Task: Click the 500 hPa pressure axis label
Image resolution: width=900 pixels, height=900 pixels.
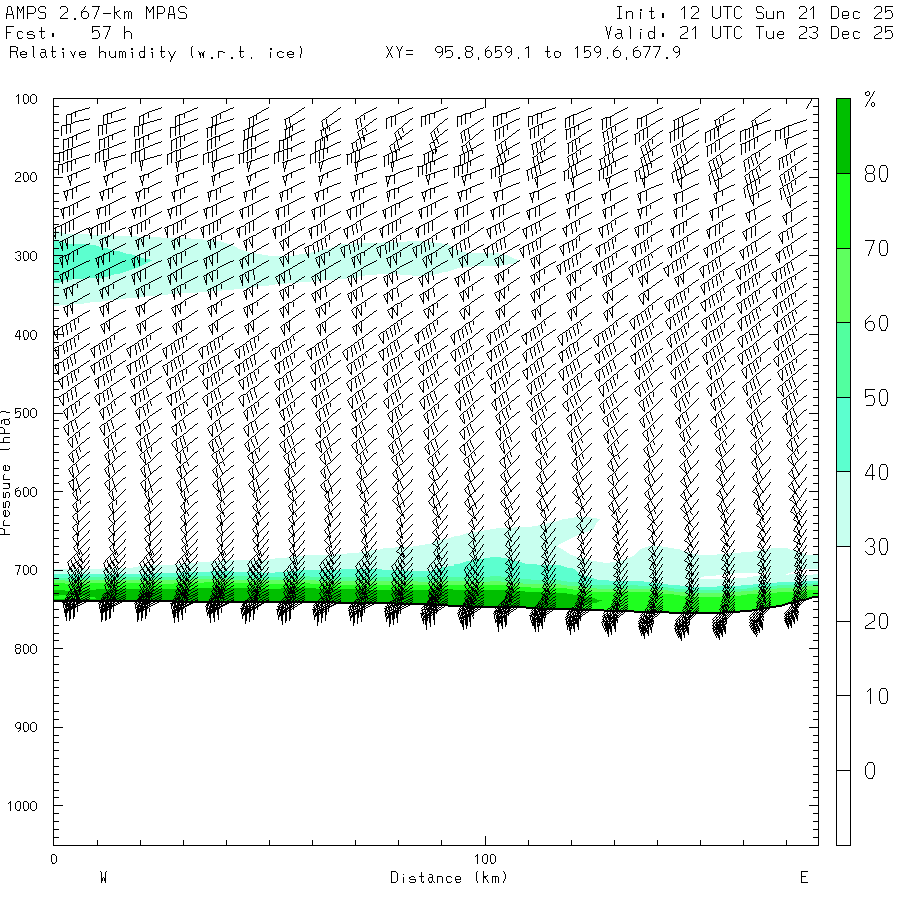Action: coord(26,413)
